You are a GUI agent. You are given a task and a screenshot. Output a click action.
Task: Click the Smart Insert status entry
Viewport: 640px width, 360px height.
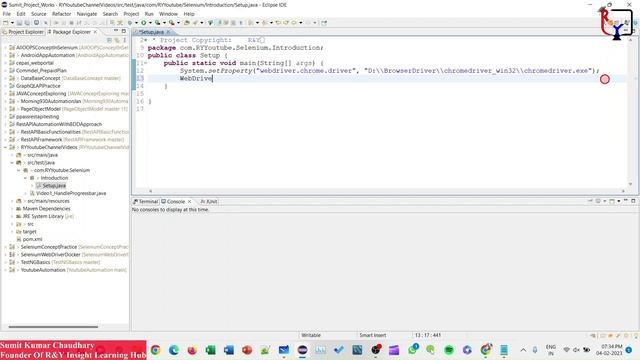click(373, 335)
